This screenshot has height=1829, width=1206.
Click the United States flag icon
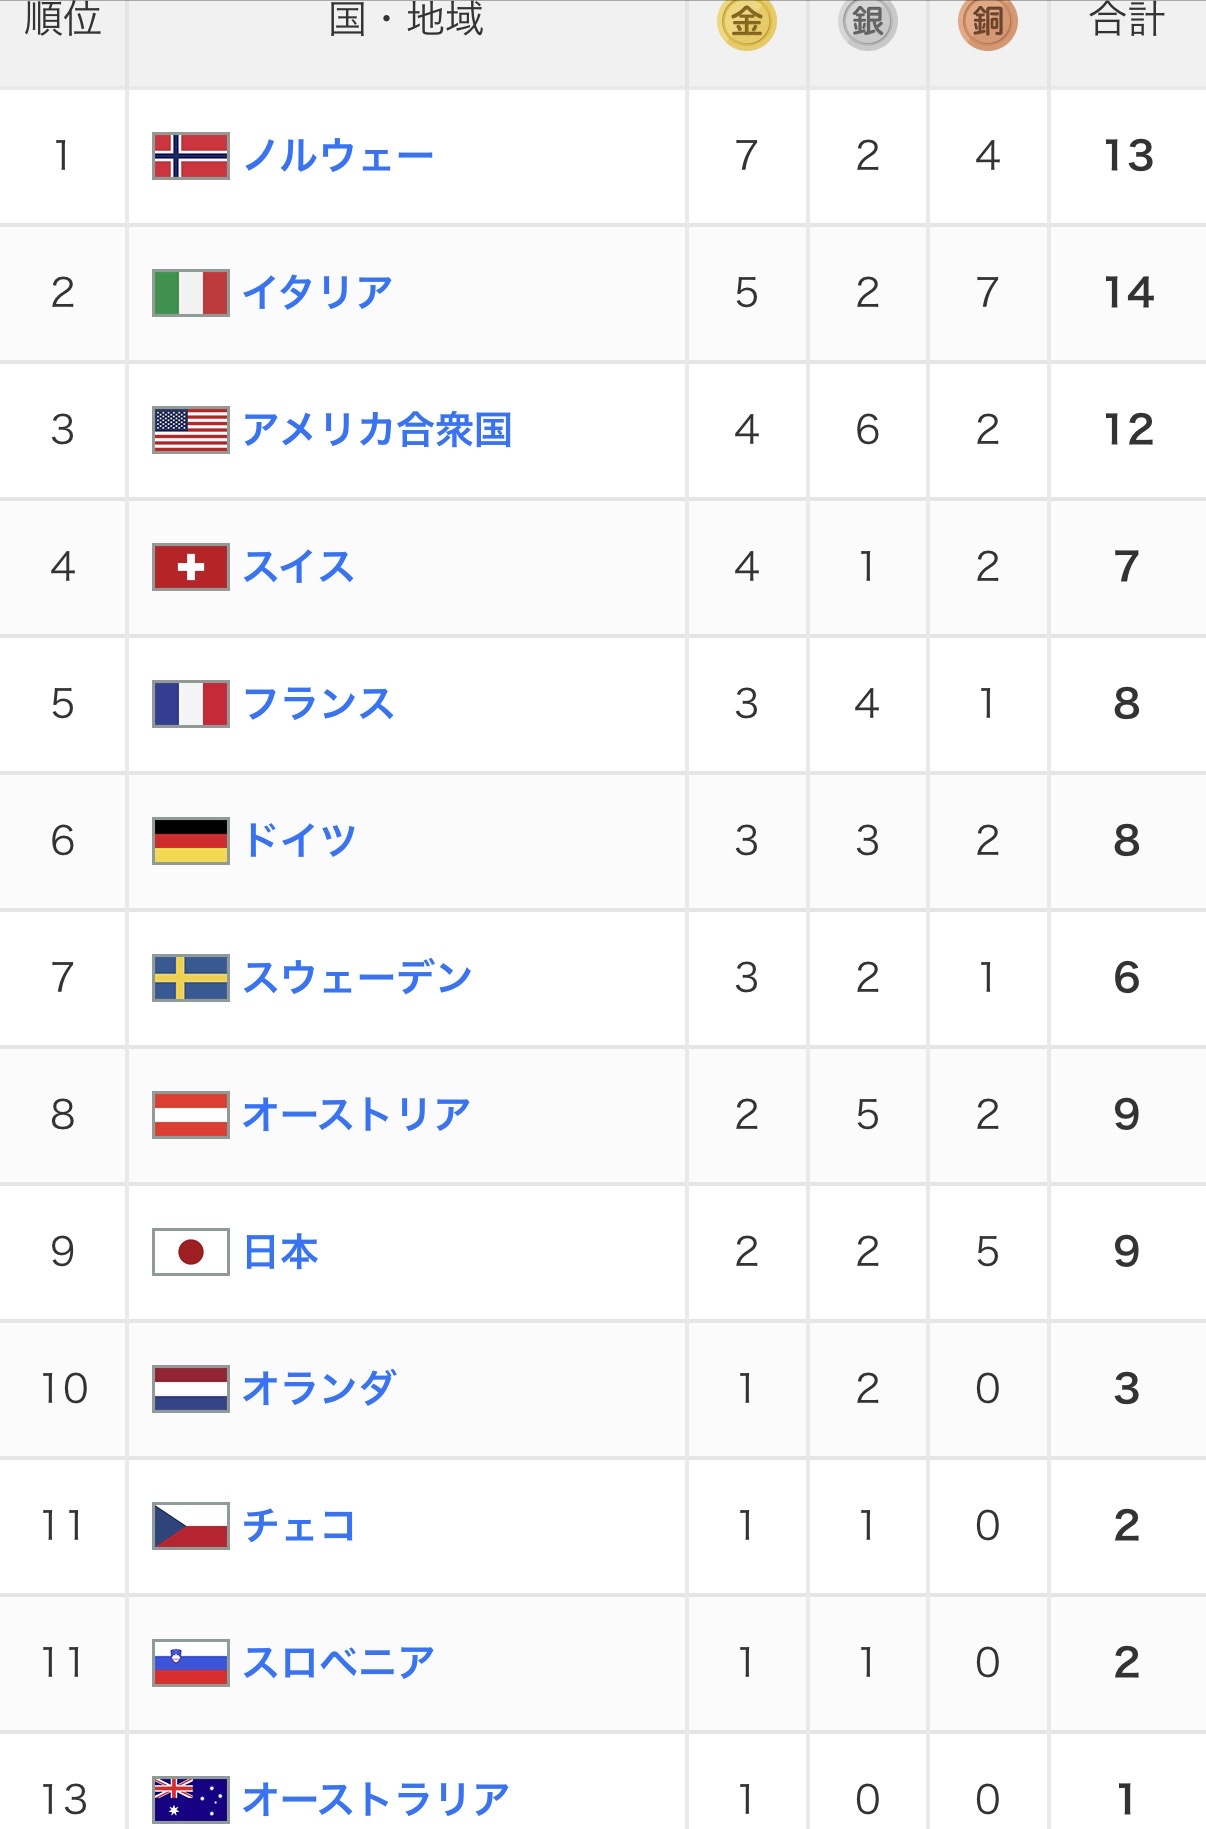click(190, 430)
